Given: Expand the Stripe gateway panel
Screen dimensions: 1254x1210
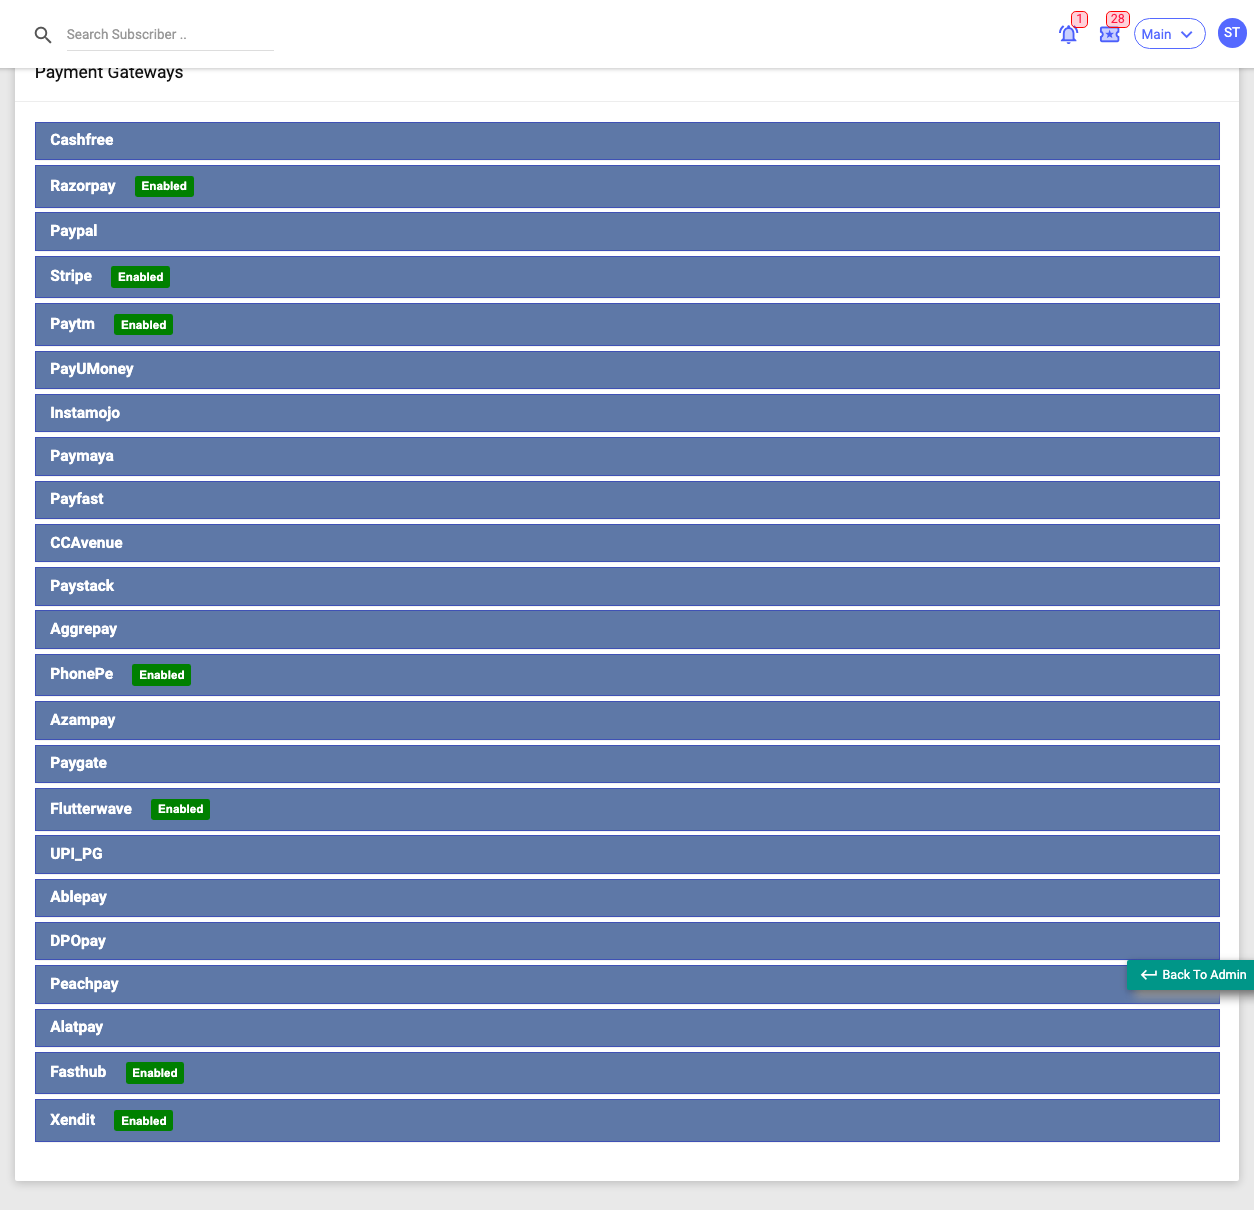Looking at the screenshot, I should click(x=627, y=277).
